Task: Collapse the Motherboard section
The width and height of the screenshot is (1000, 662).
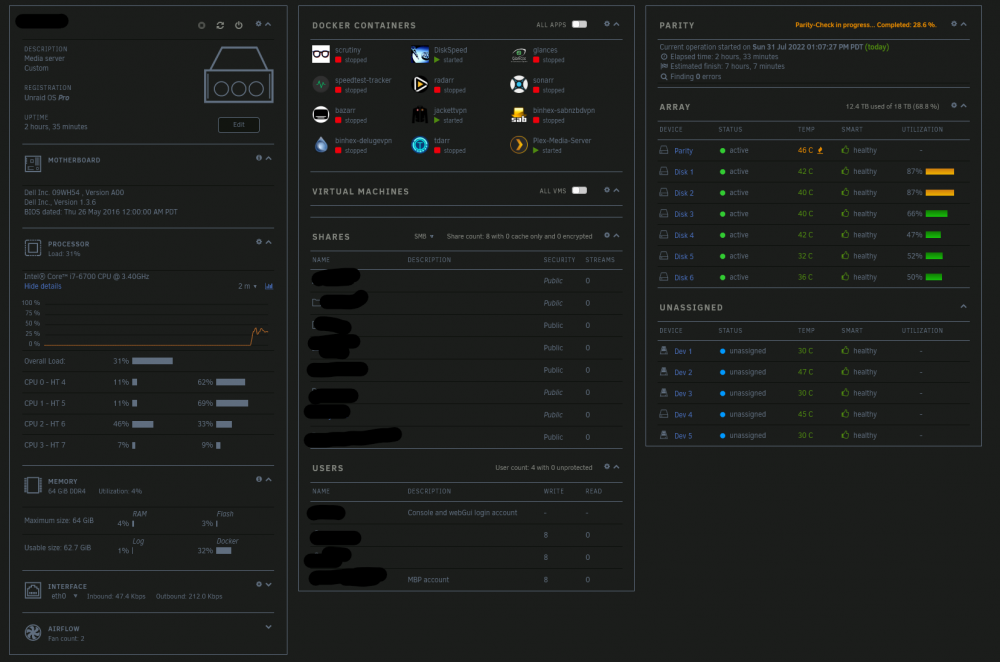Action: tap(268, 158)
